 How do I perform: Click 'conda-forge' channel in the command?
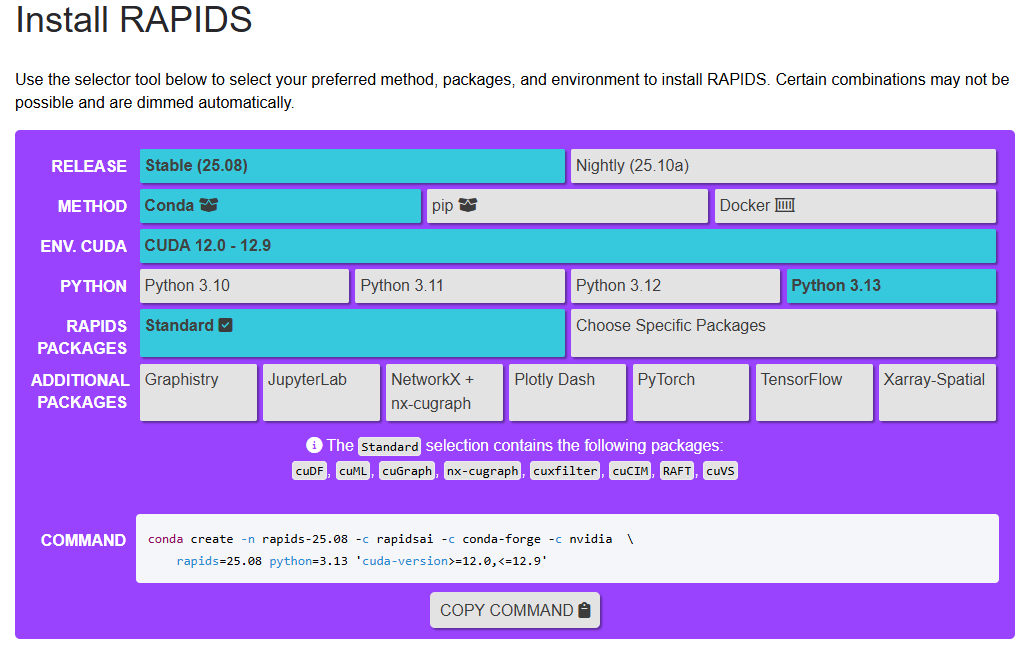(x=502, y=539)
